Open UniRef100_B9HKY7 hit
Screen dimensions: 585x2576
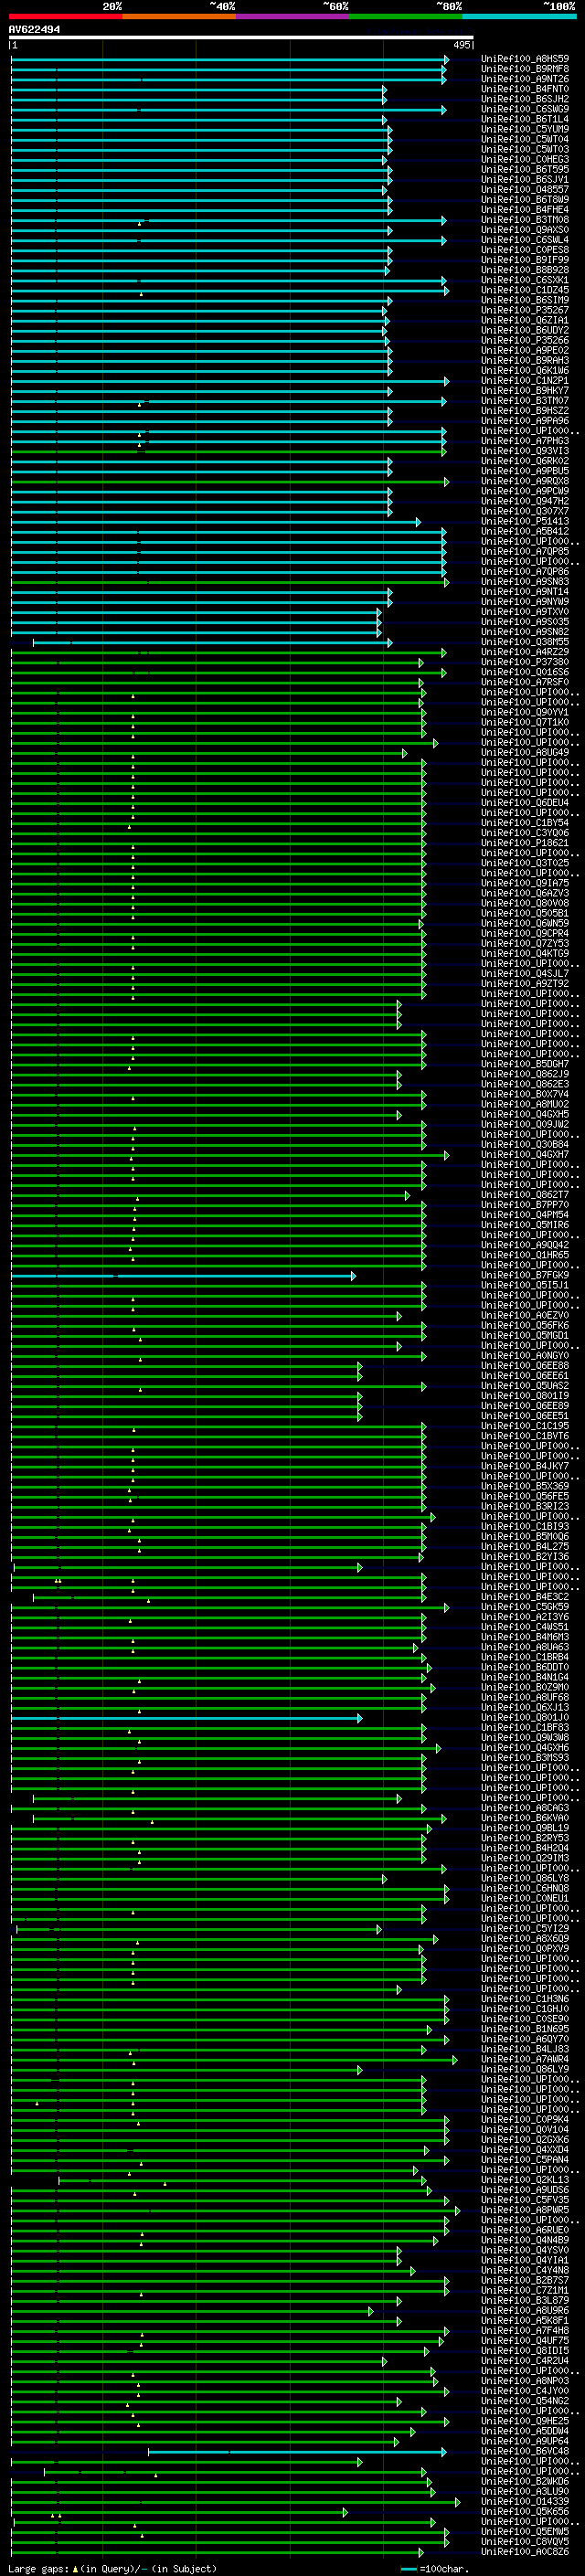click(525, 390)
